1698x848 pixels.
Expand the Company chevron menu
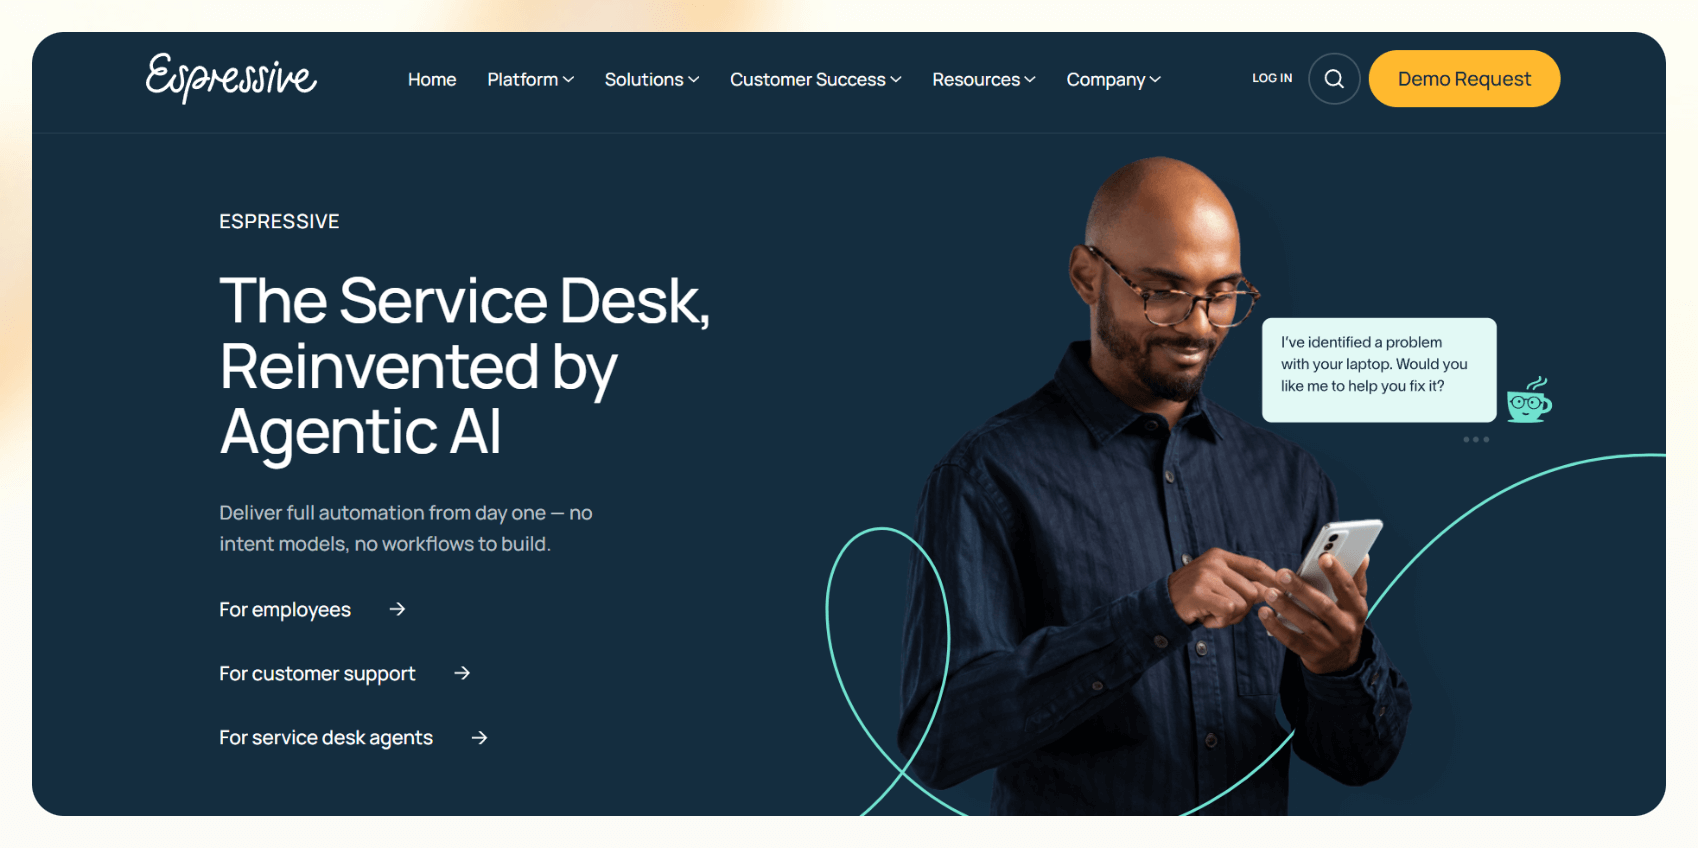pos(1114,79)
